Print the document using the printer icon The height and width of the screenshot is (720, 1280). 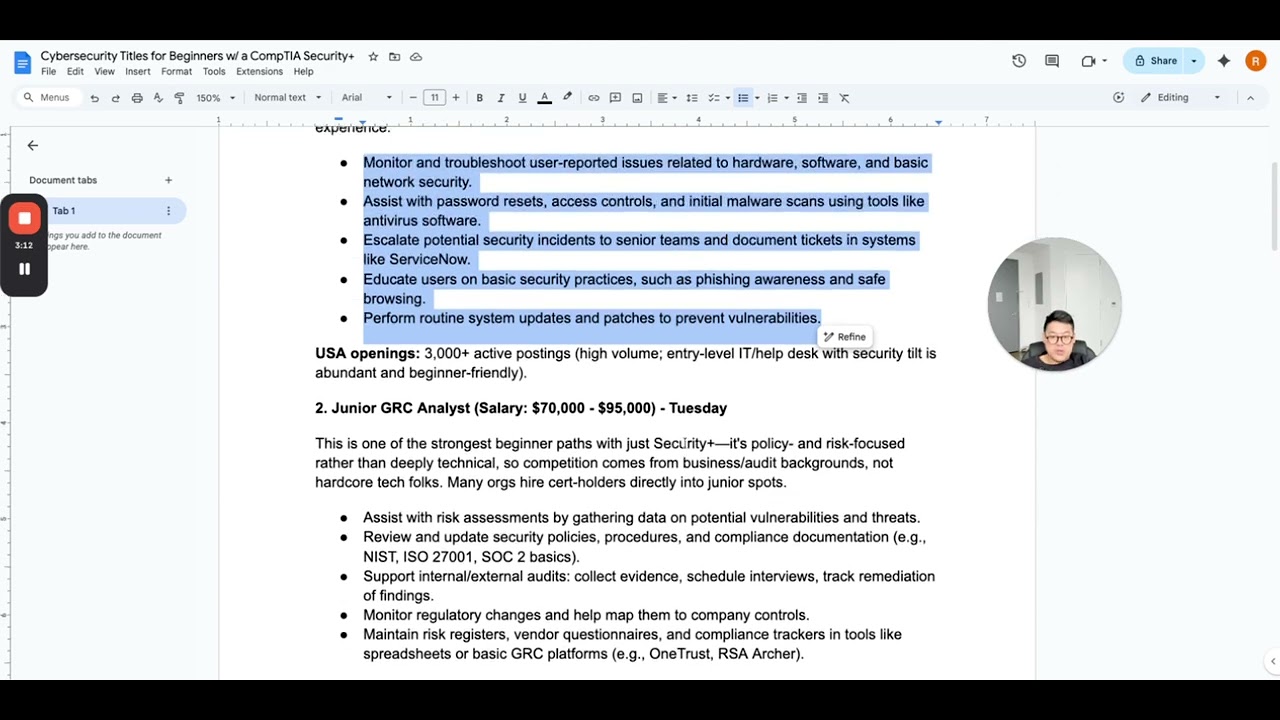point(137,98)
